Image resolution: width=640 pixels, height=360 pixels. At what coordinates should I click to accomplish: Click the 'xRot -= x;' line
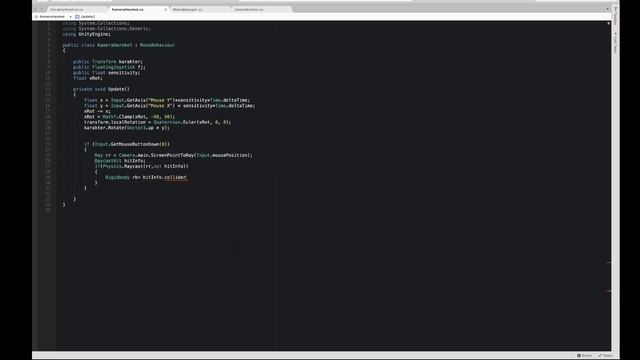point(97,111)
